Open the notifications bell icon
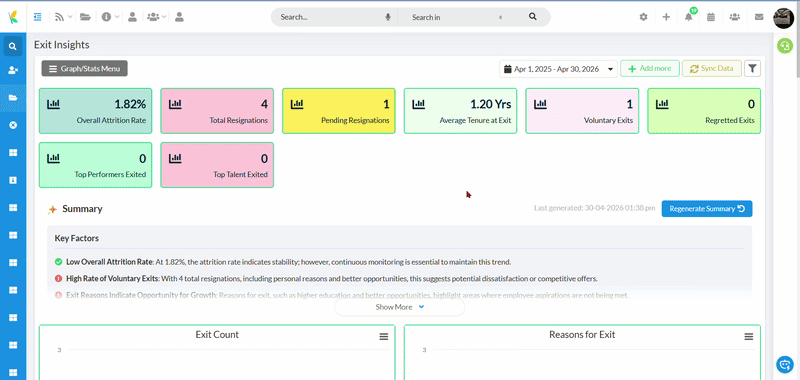This screenshot has height=380, width=800. tap(689, 17)
